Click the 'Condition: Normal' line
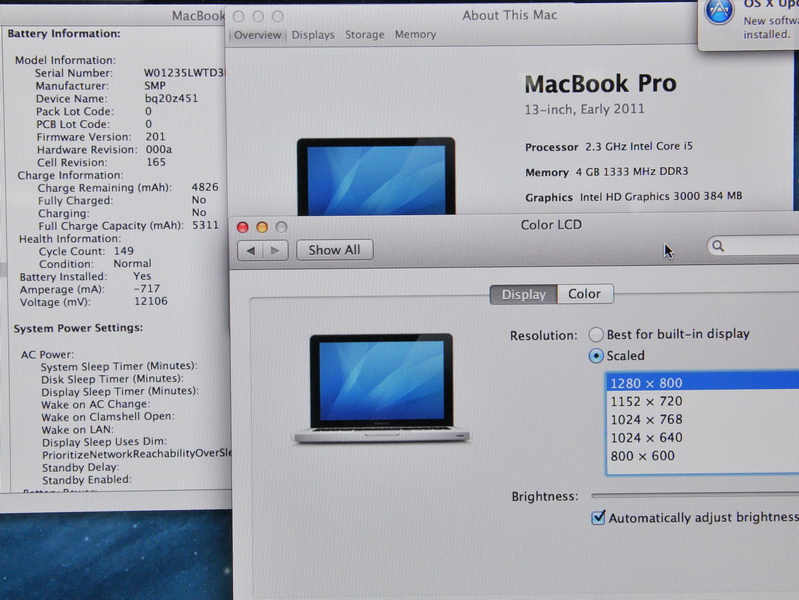The width and height of the screenshot is (799, 600). 95,264
